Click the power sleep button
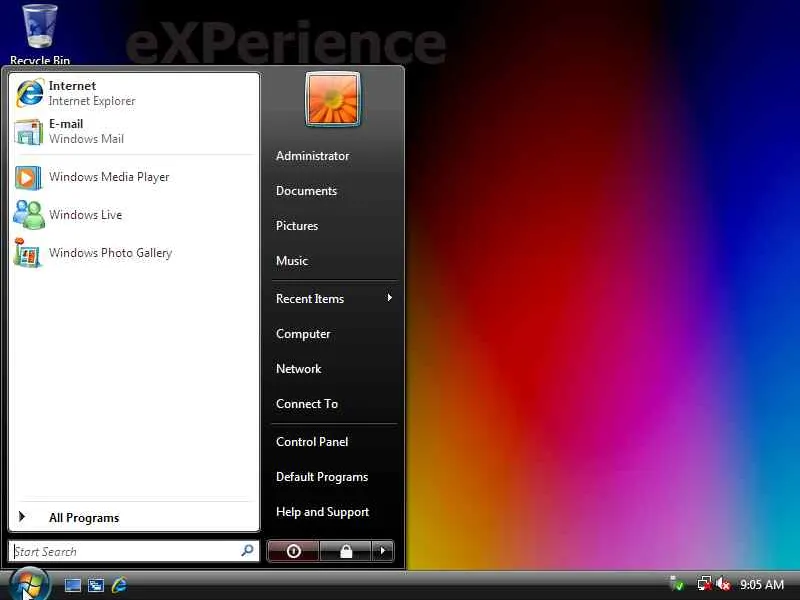This screenshot has width=800, height=600. coord(293,551)
